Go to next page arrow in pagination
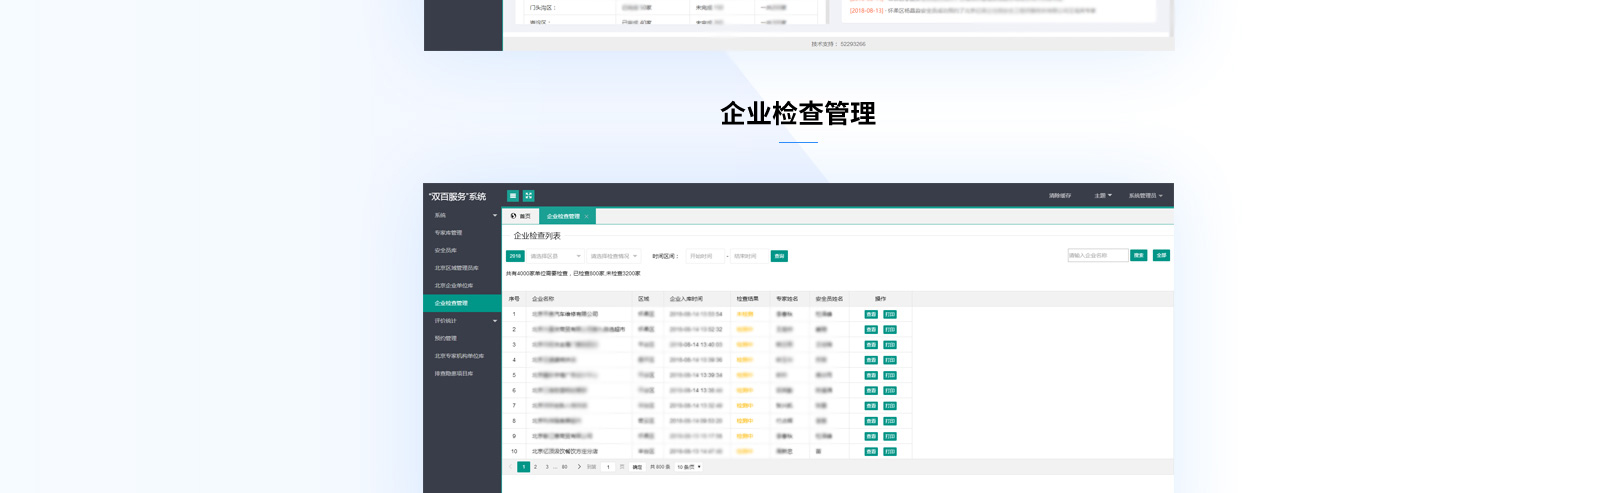The image size is (1600, 493). [579, 467]
